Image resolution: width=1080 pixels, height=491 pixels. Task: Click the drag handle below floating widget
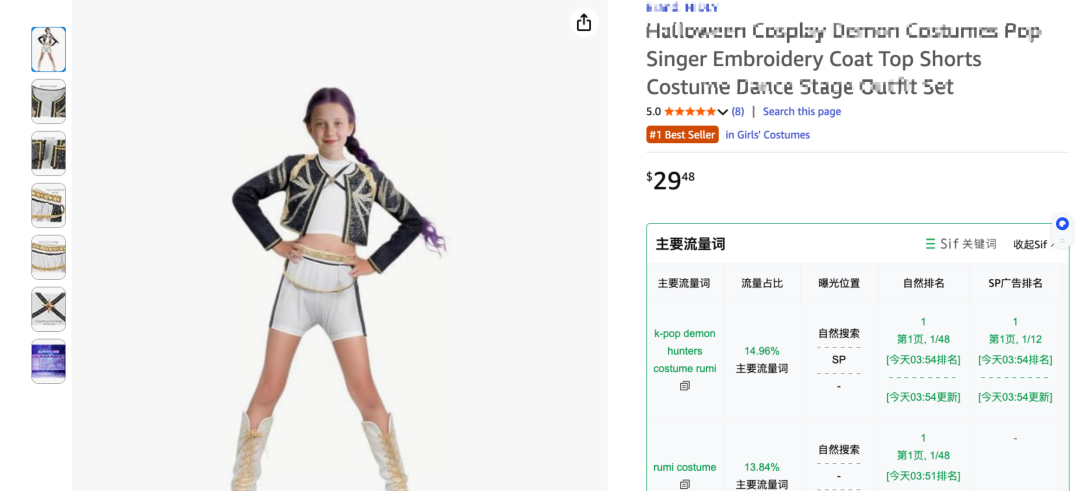point(1062,241)
